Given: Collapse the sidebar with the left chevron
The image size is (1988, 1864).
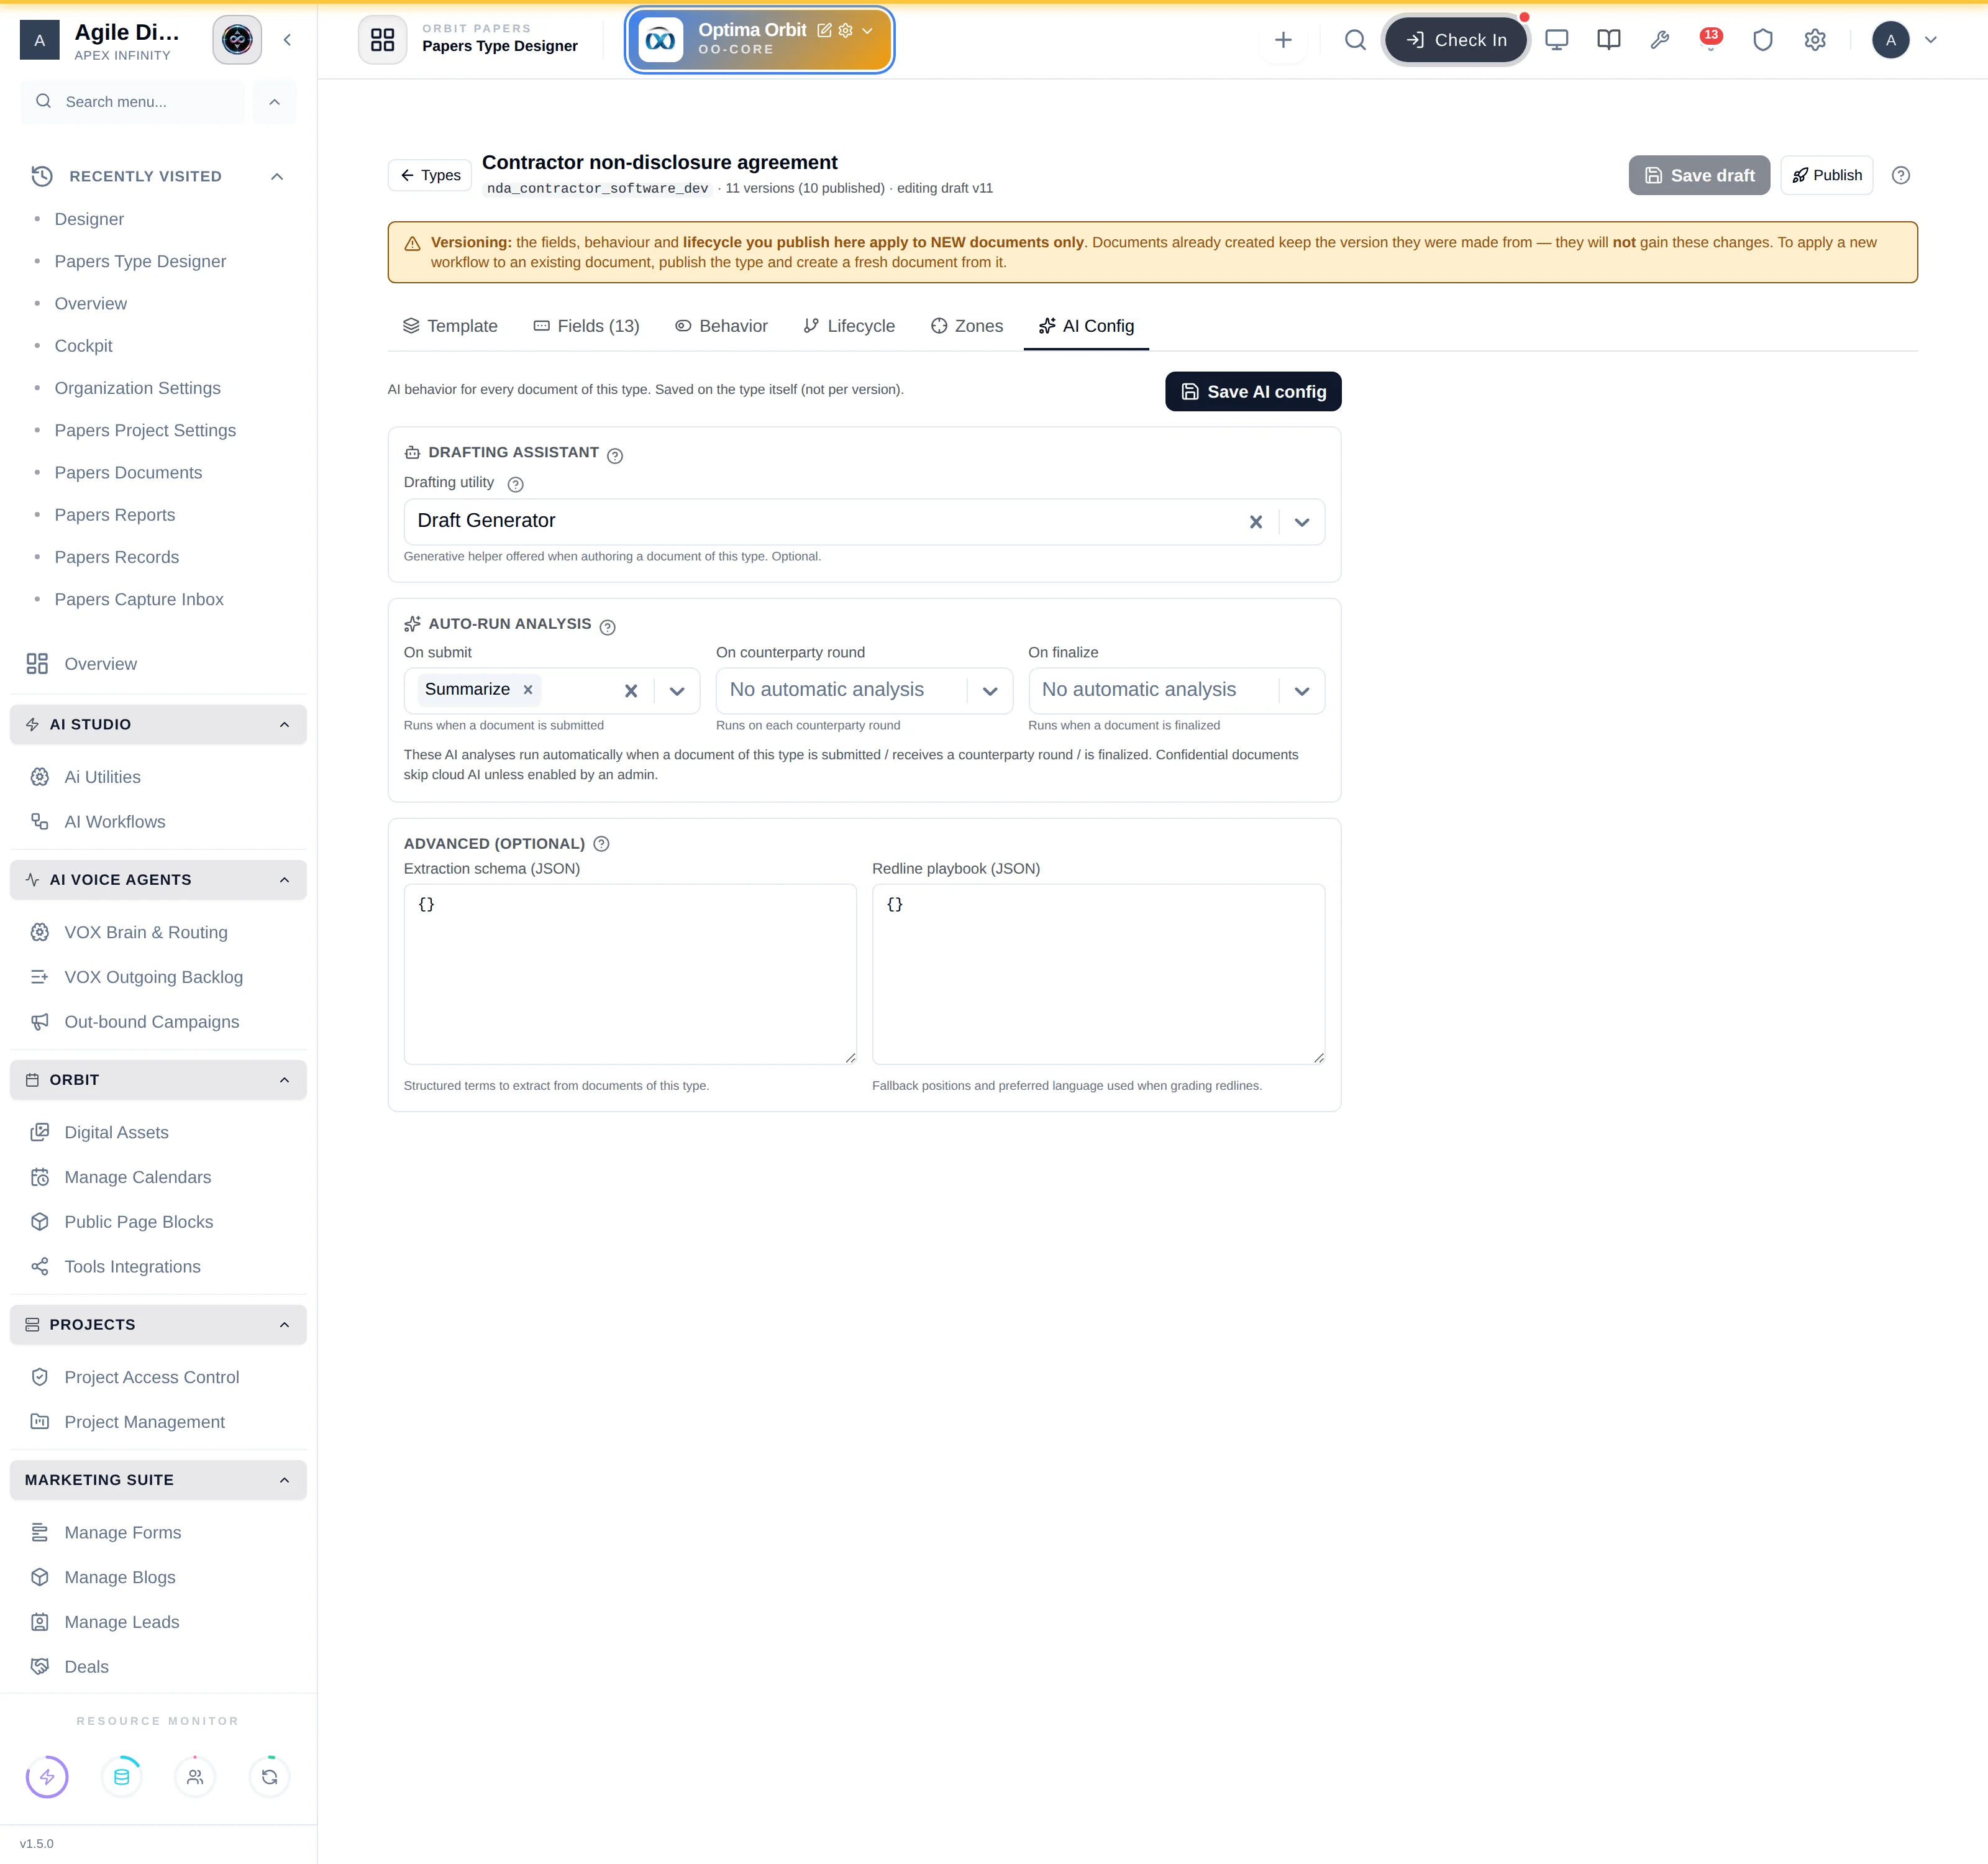Looking at the screenshot, I should 287,40.
